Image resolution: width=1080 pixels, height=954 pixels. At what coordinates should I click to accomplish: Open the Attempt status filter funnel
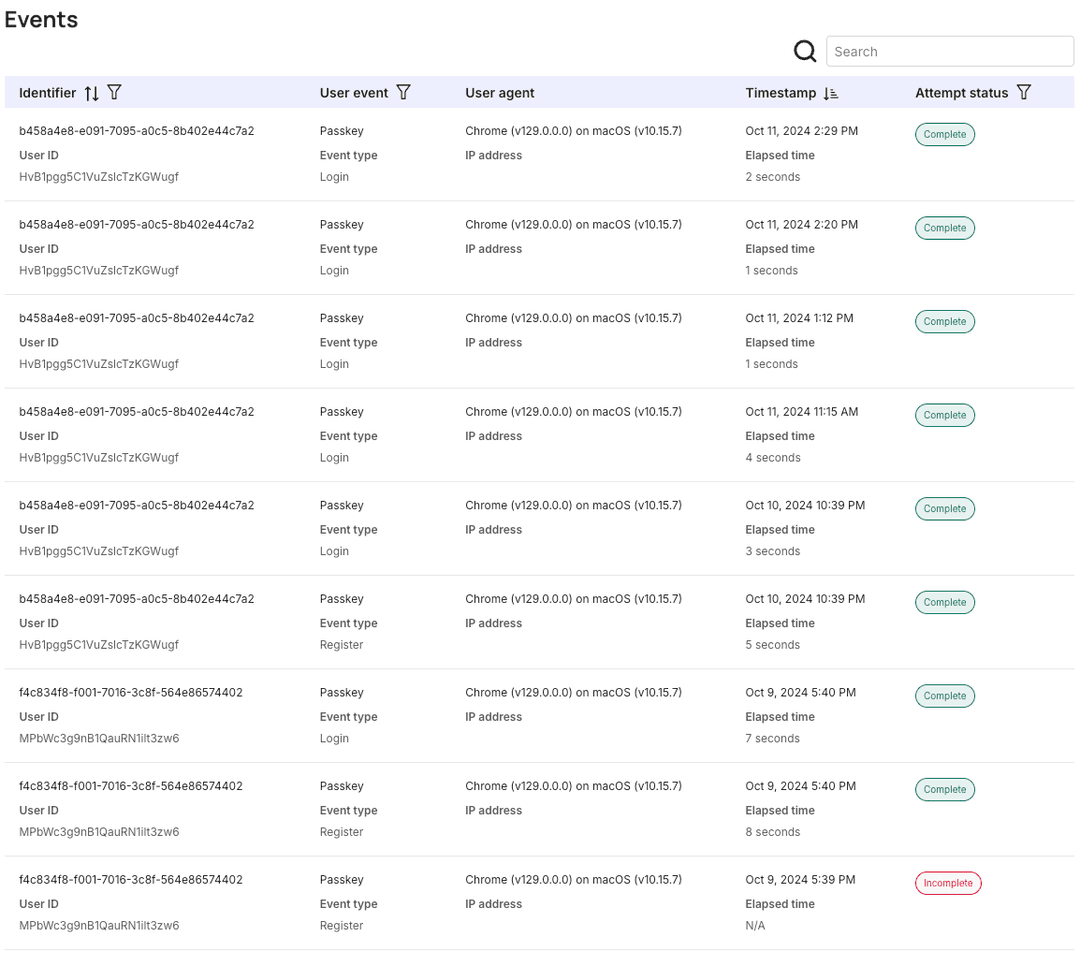1023,92
